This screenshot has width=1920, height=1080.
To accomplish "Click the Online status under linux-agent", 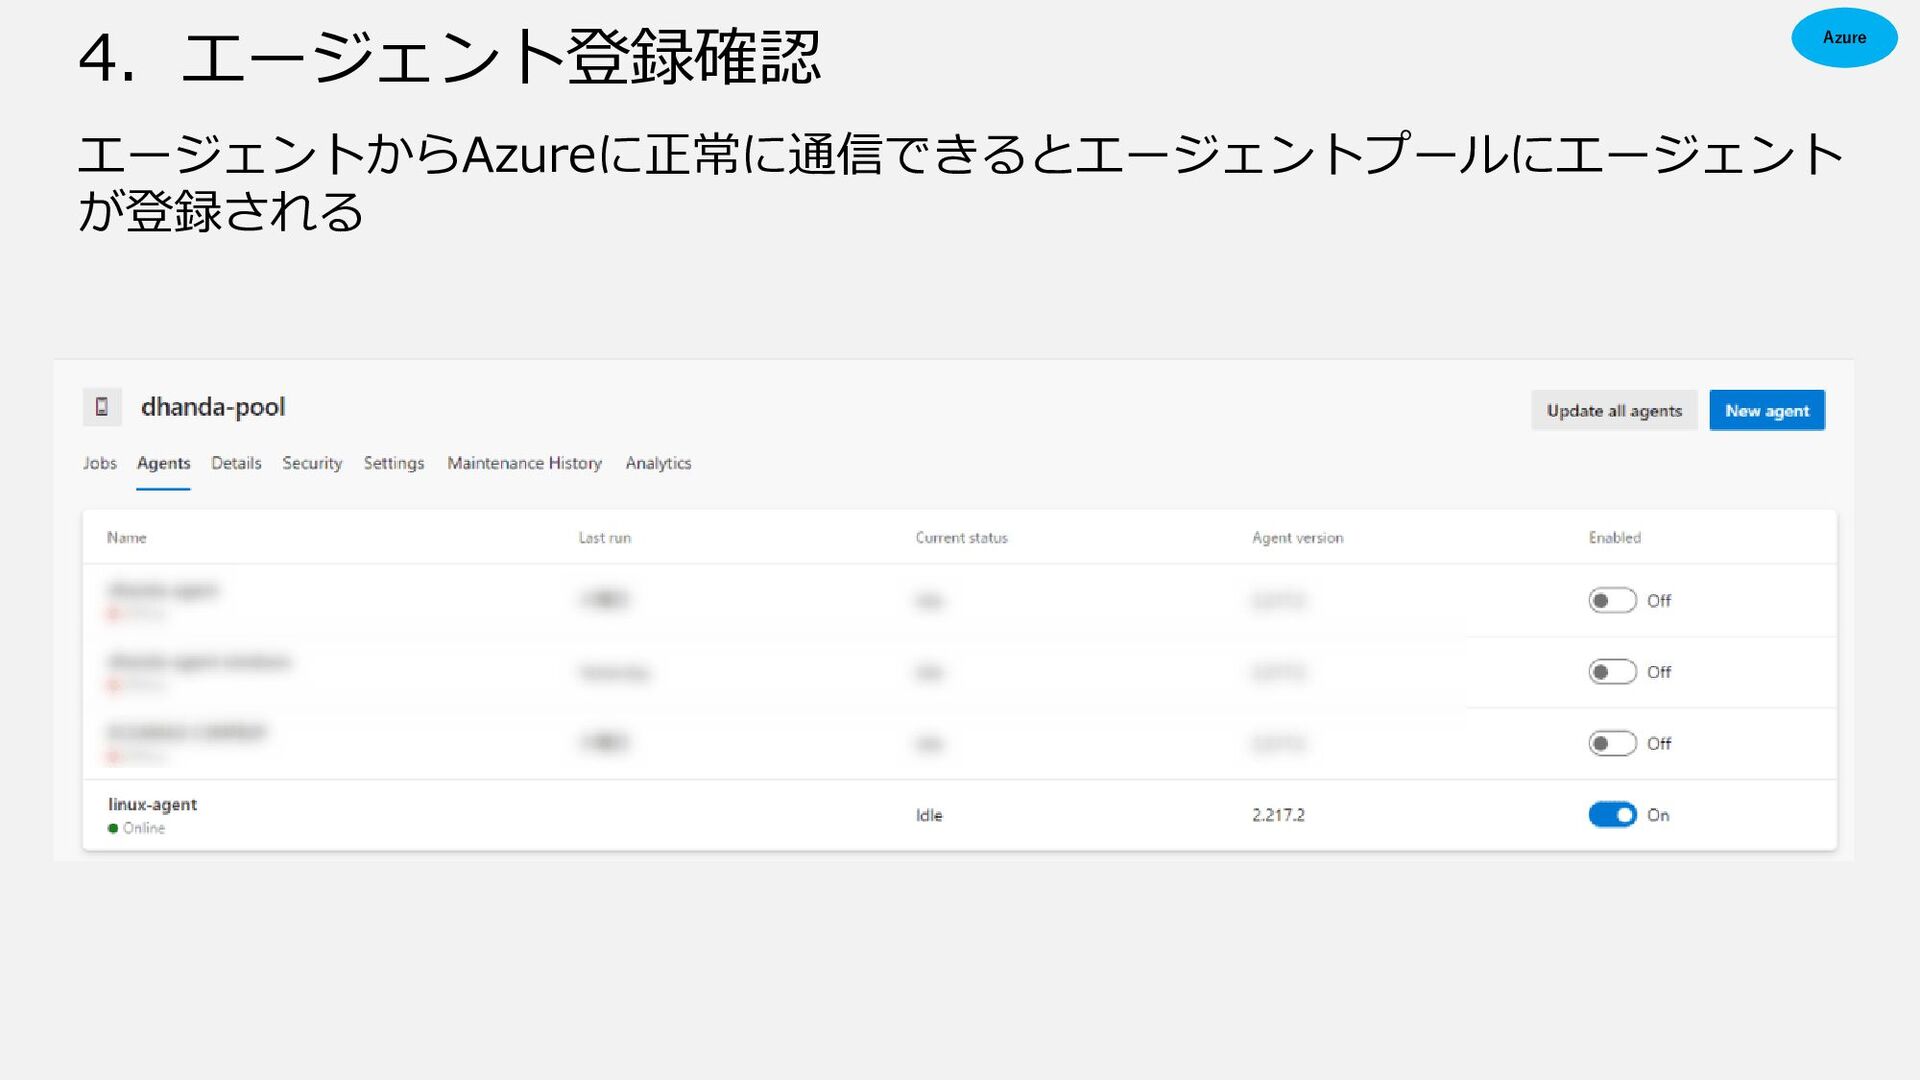I will pos(137,828).
